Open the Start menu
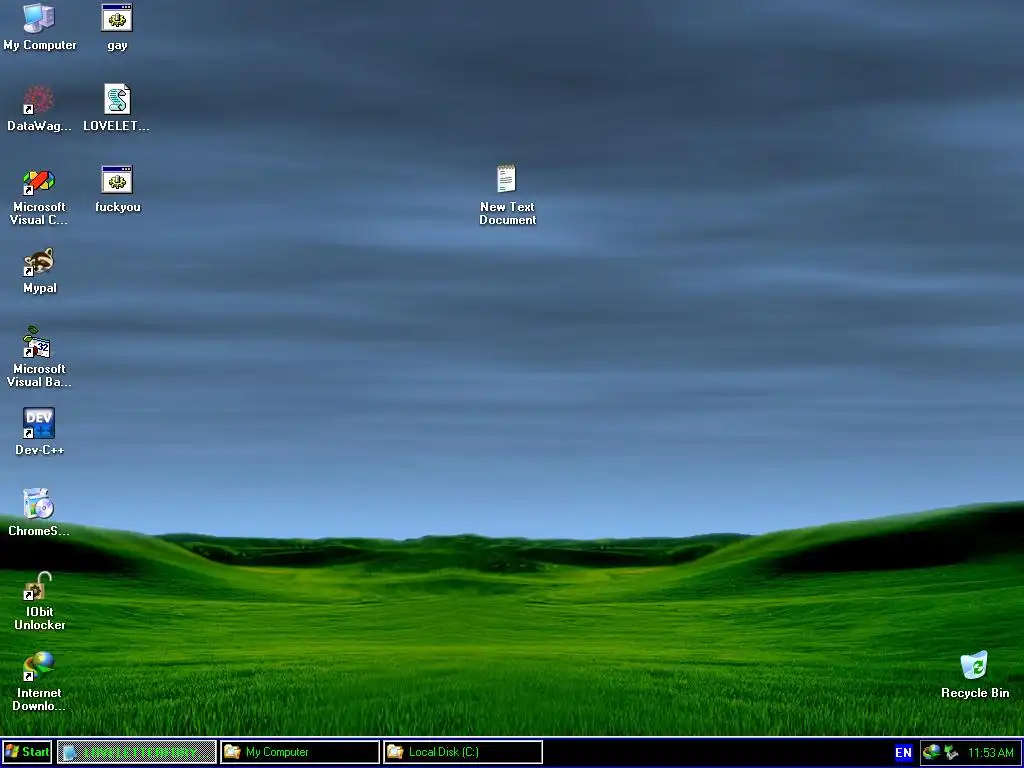The height and width of the screenshot is (768, 1024). pyautogui.click(x=27, y=752)
